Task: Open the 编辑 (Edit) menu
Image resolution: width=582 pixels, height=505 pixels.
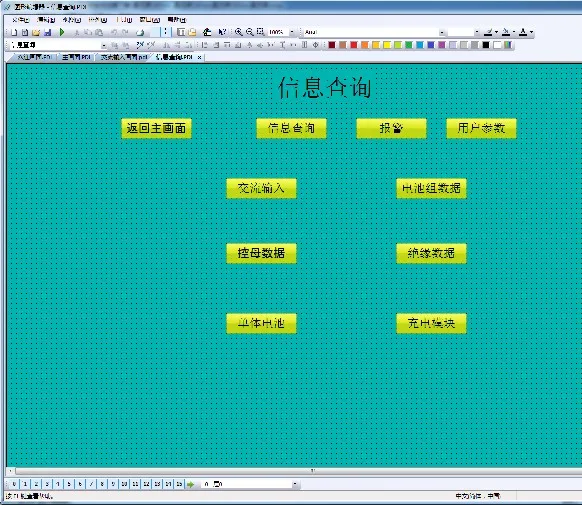Action: pyautogui.click(x=46, y=20)
